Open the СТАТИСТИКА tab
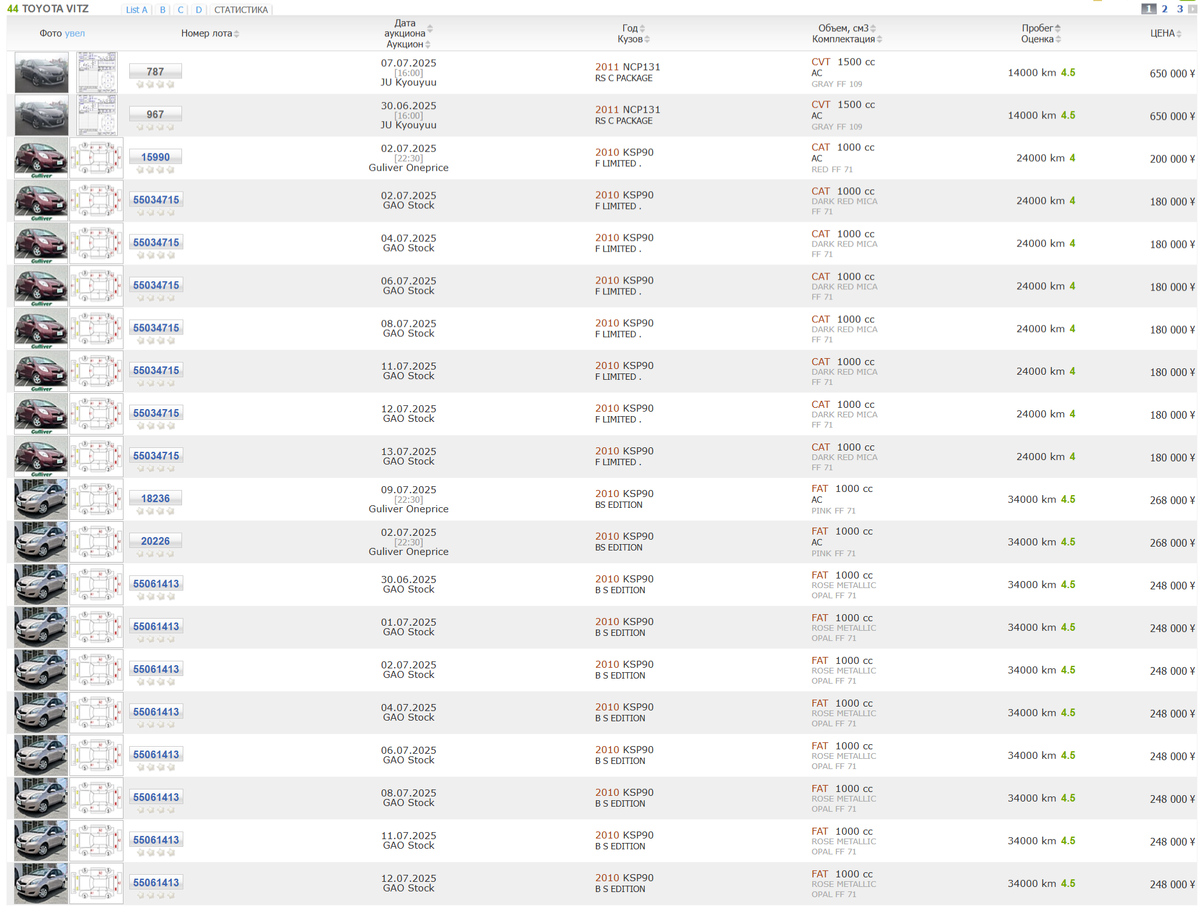This screenshot has width=1200, height=908. pyautogui.click(x=241, y=10)
